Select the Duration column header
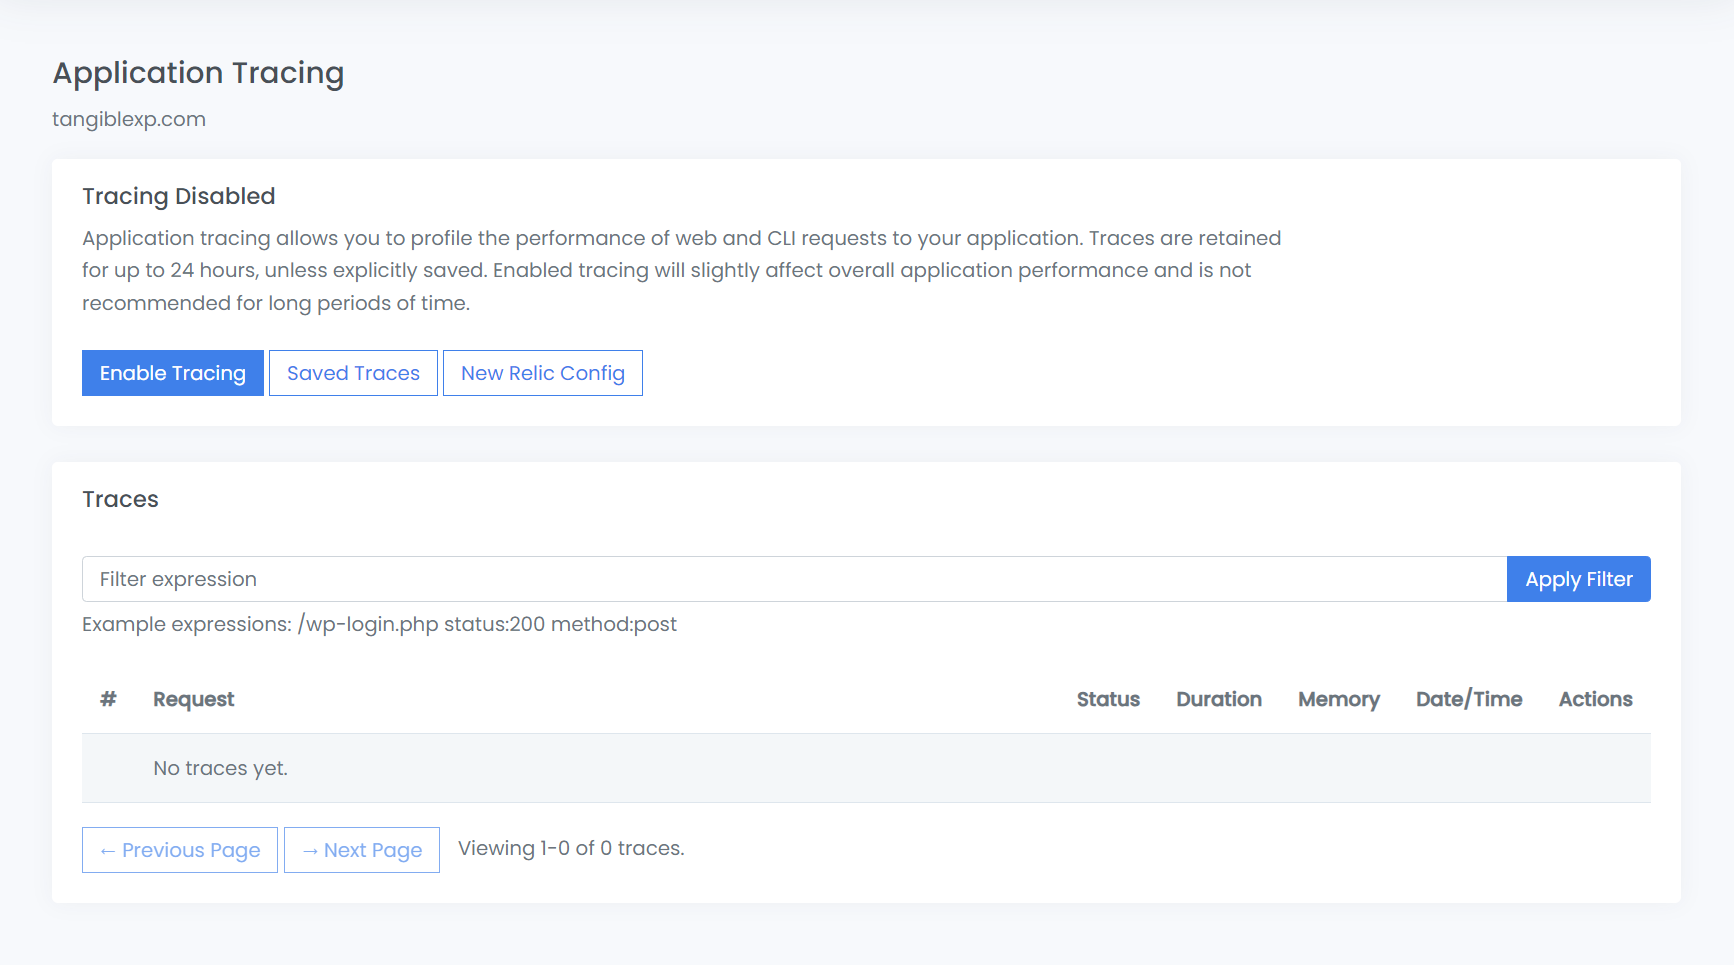 tap(1218, 699)
